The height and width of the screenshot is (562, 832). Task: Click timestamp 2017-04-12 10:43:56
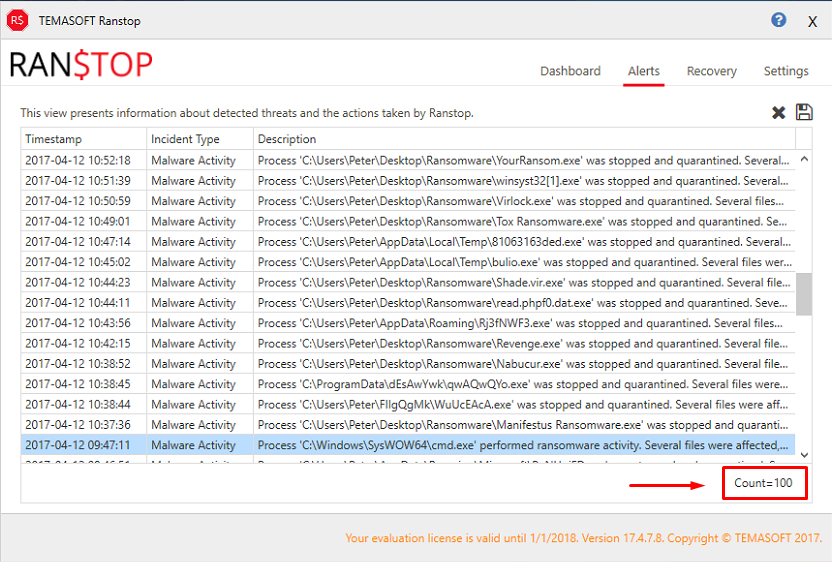(78, 323)
